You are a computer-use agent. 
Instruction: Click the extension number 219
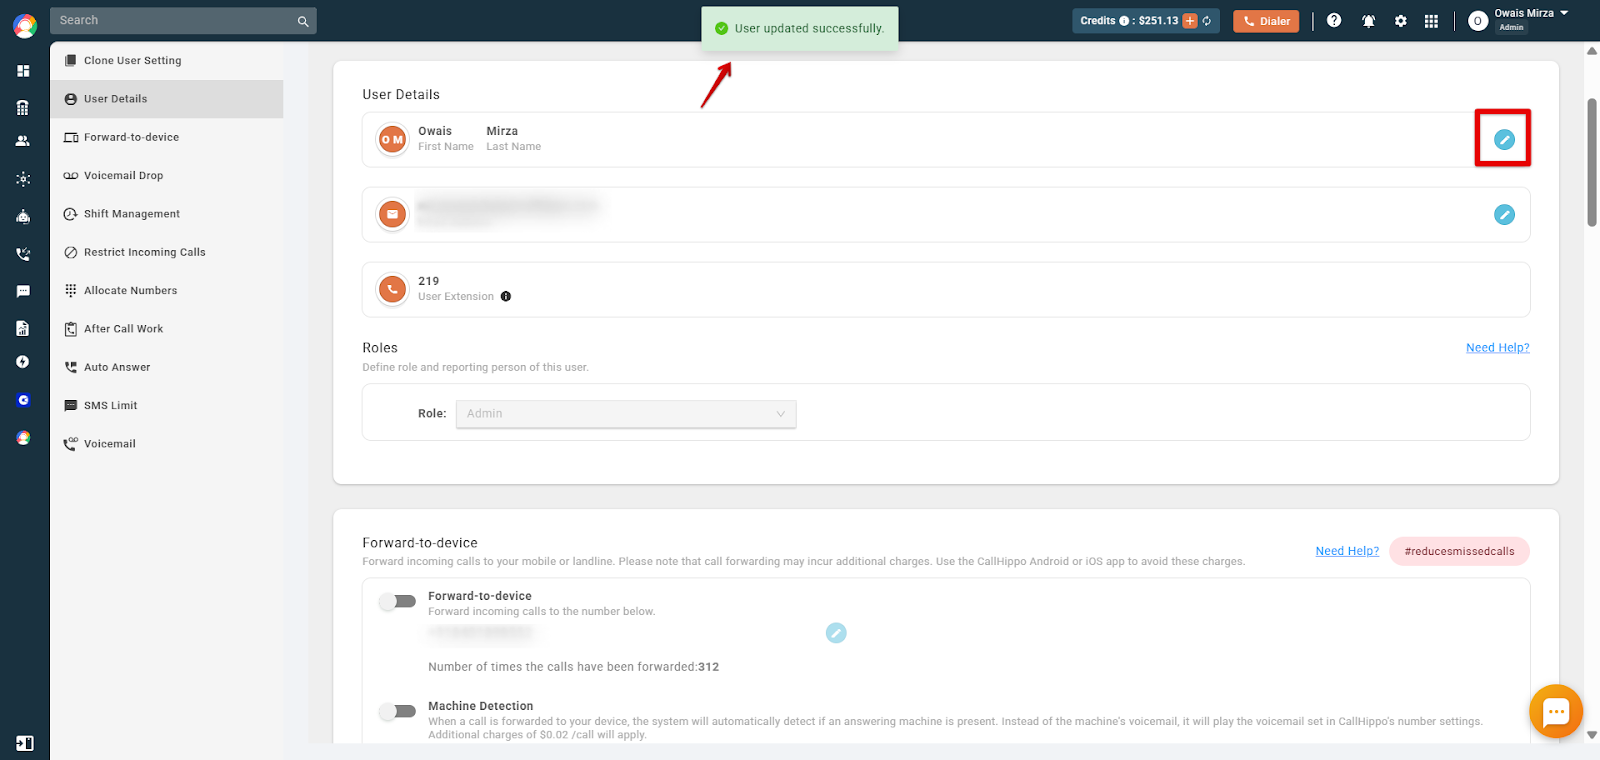pyautogui.click(x=429, y=281)
